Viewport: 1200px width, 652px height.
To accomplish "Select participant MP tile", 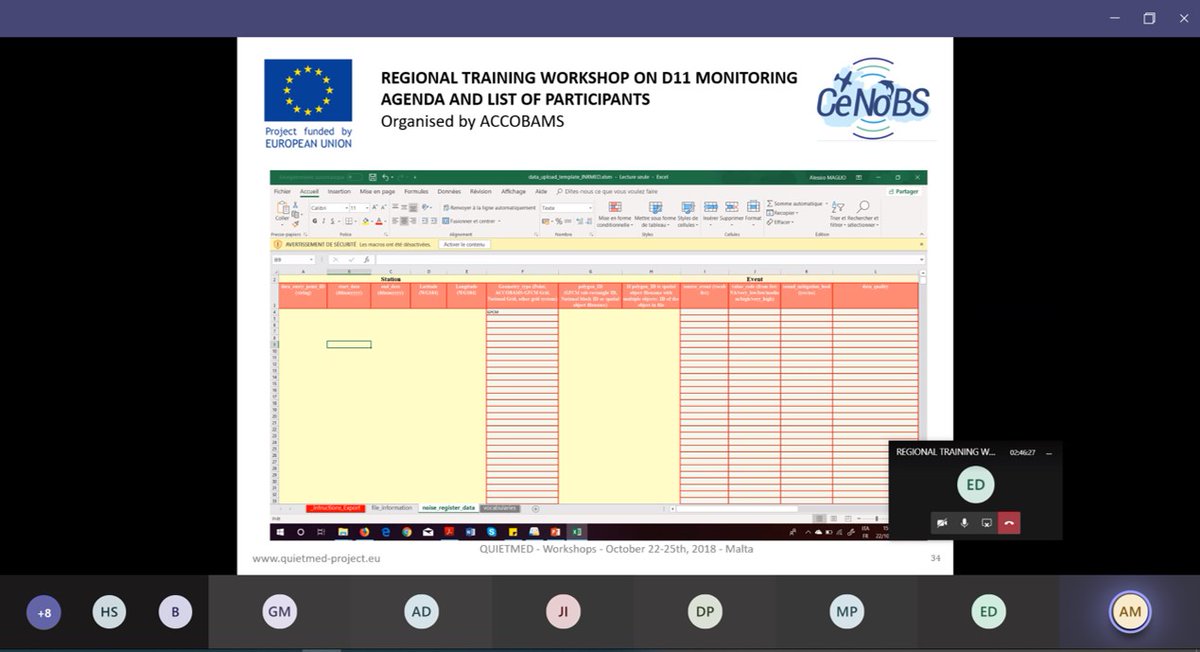I will click(x=846, y=612).
